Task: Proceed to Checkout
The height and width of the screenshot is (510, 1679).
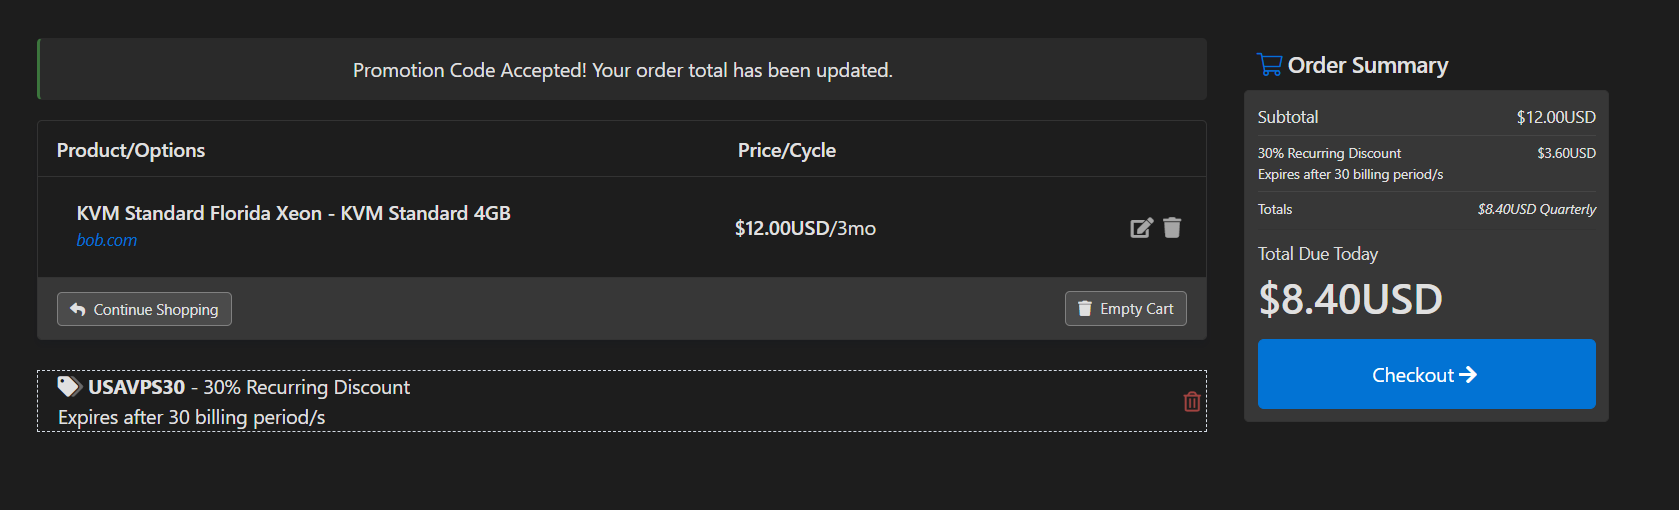Action: coord(1426,374)
